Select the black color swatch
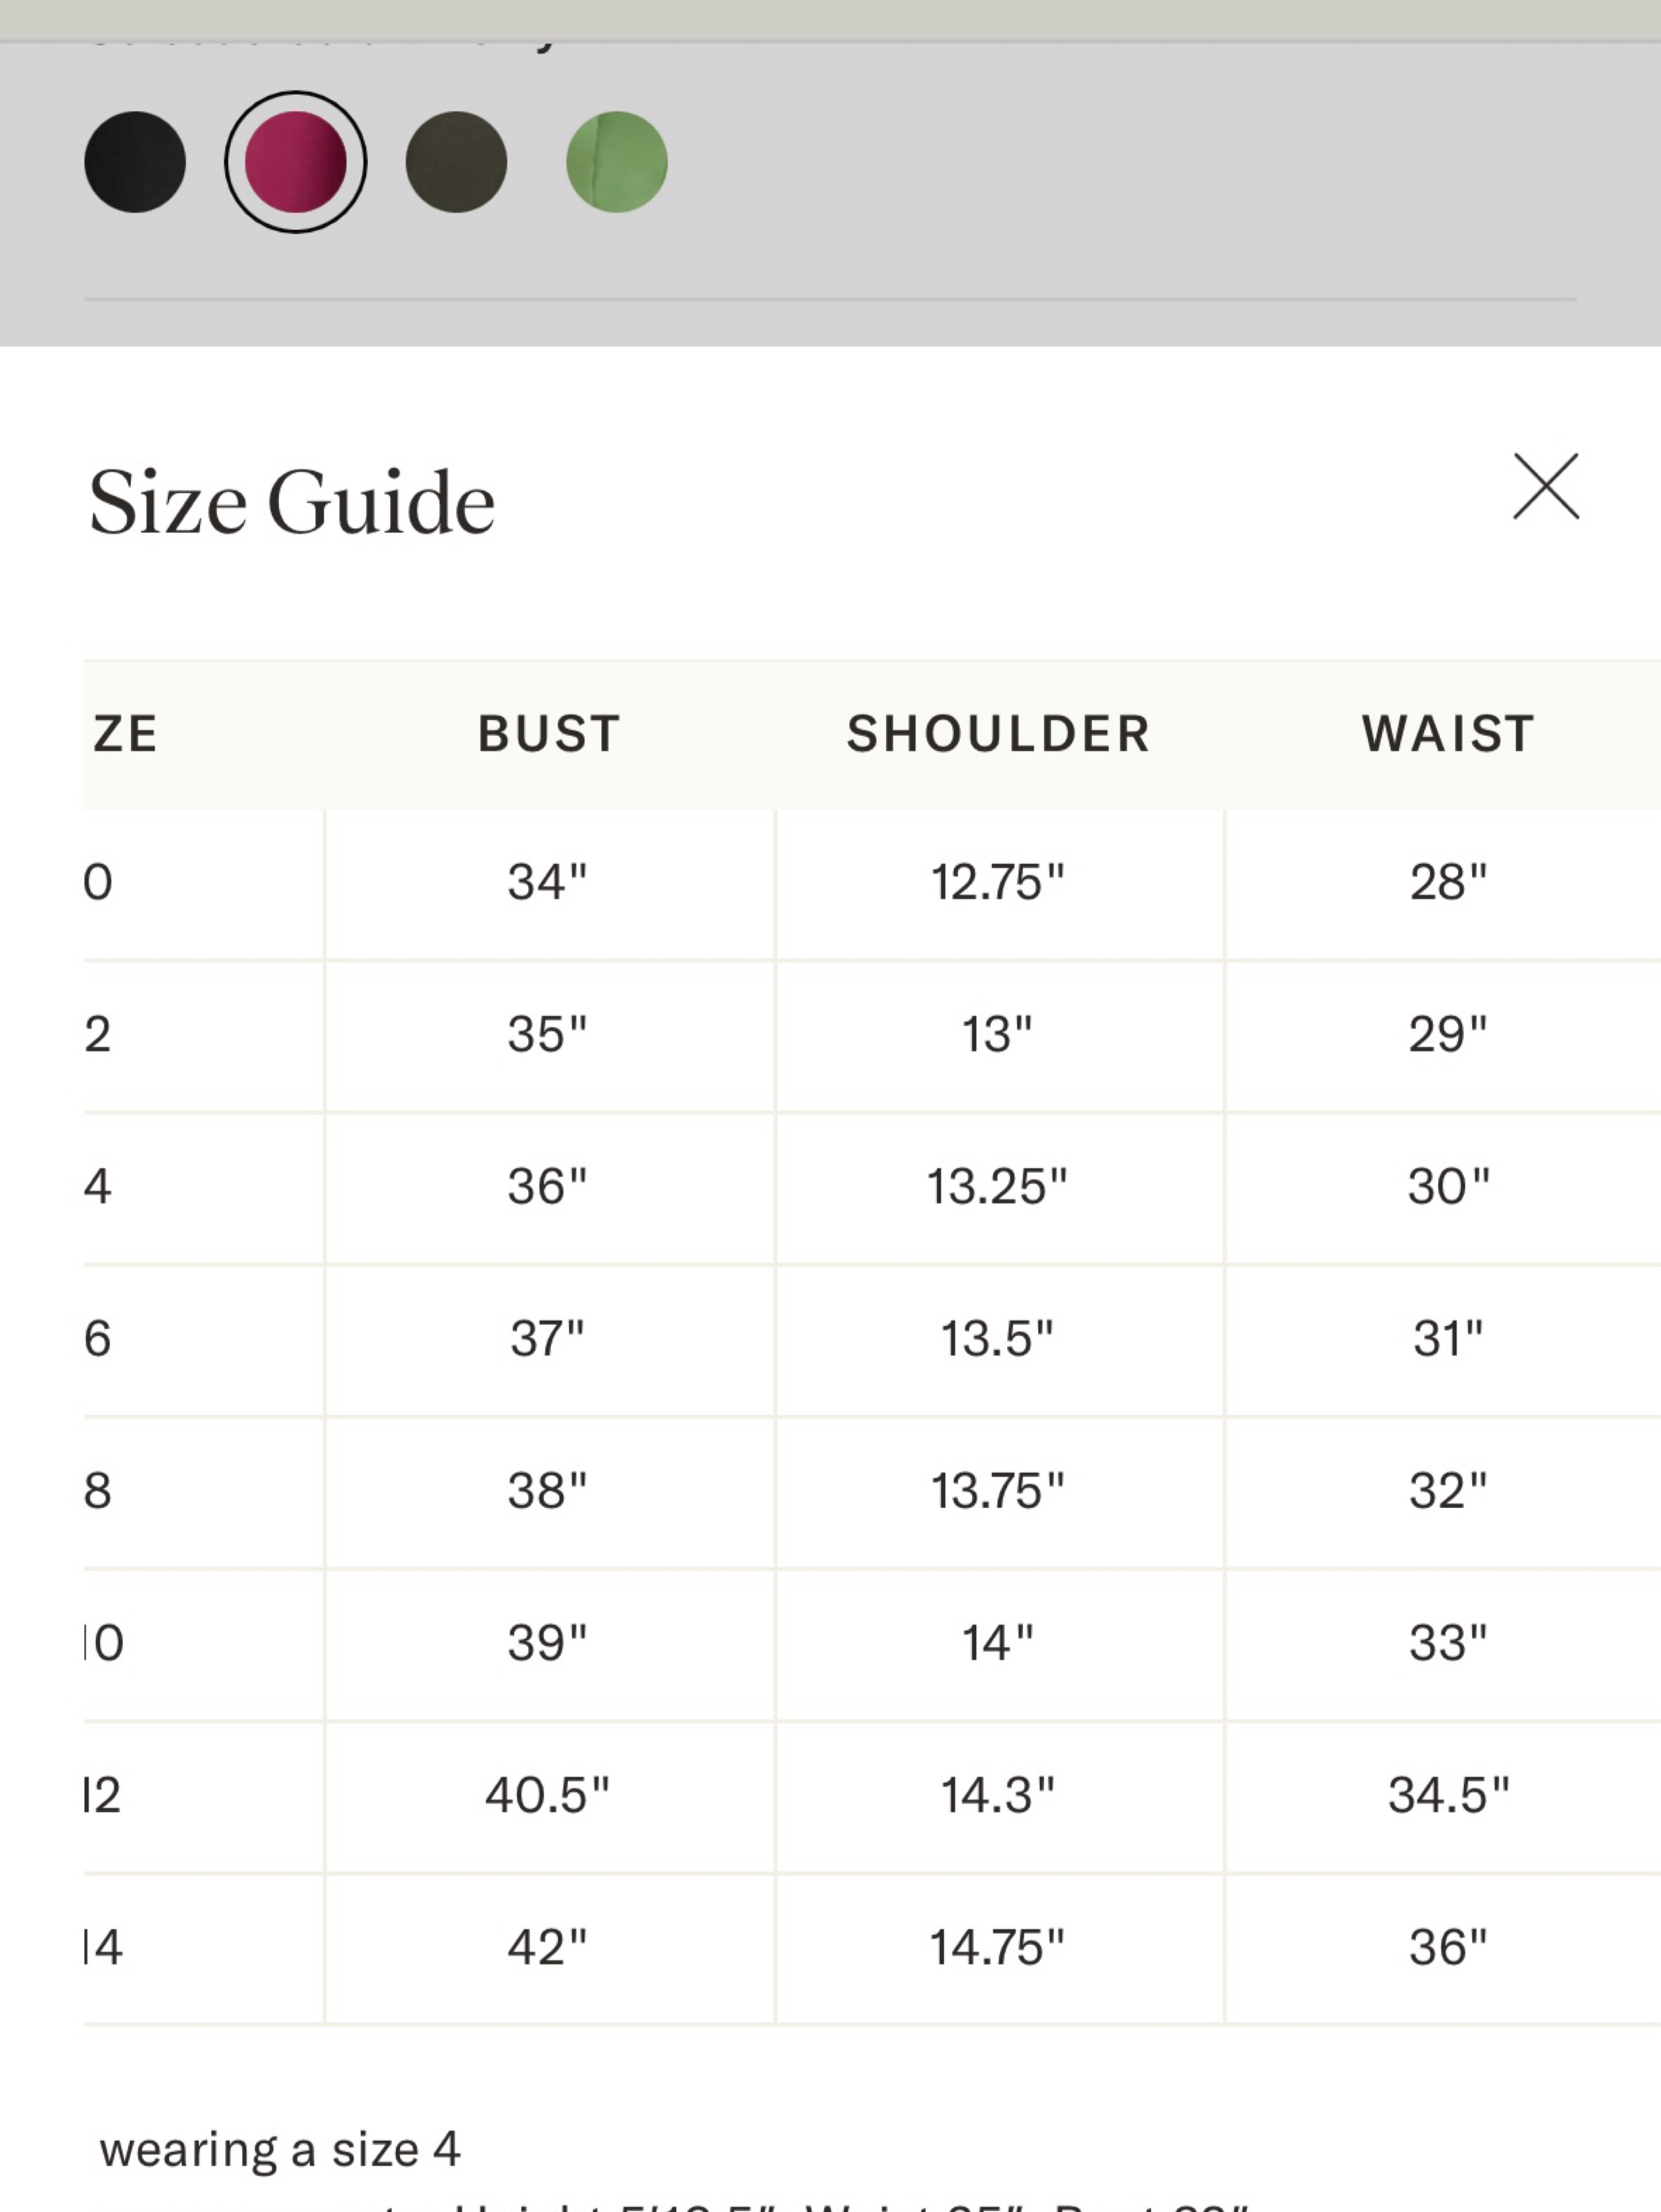The width and height of the screenshot is (1661, 2212). (x=135, y=162)
